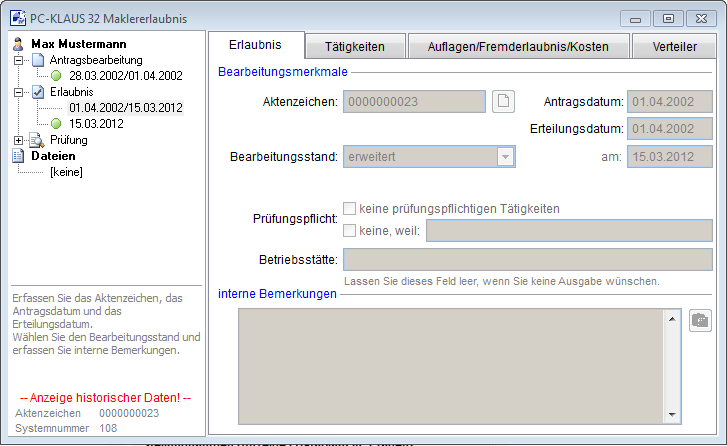Open the Bearbeitungsstand dropdown

pyautogui.click(x=506, y=157)
